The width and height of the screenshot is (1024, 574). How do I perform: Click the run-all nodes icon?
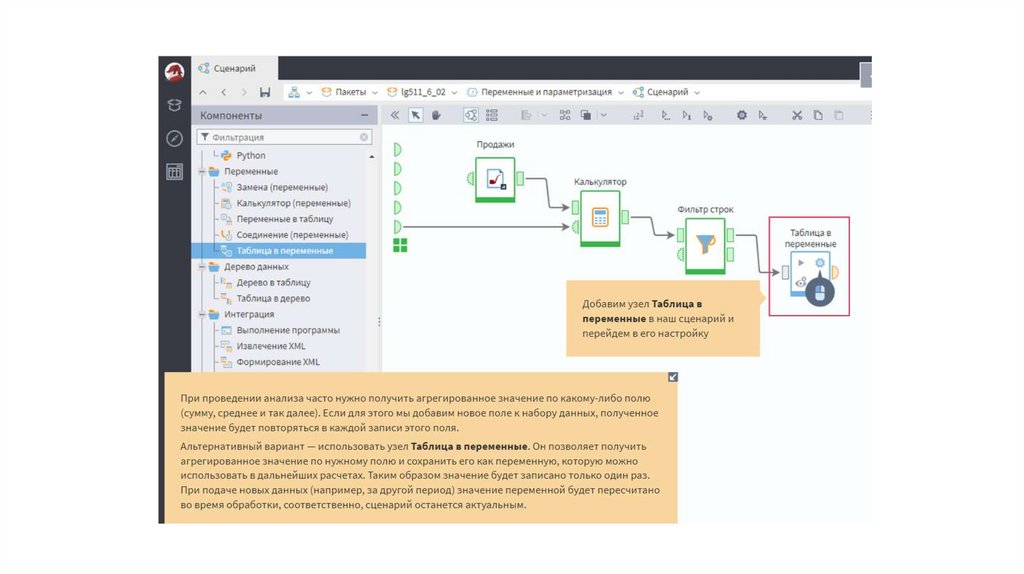(x=665, y=115)
